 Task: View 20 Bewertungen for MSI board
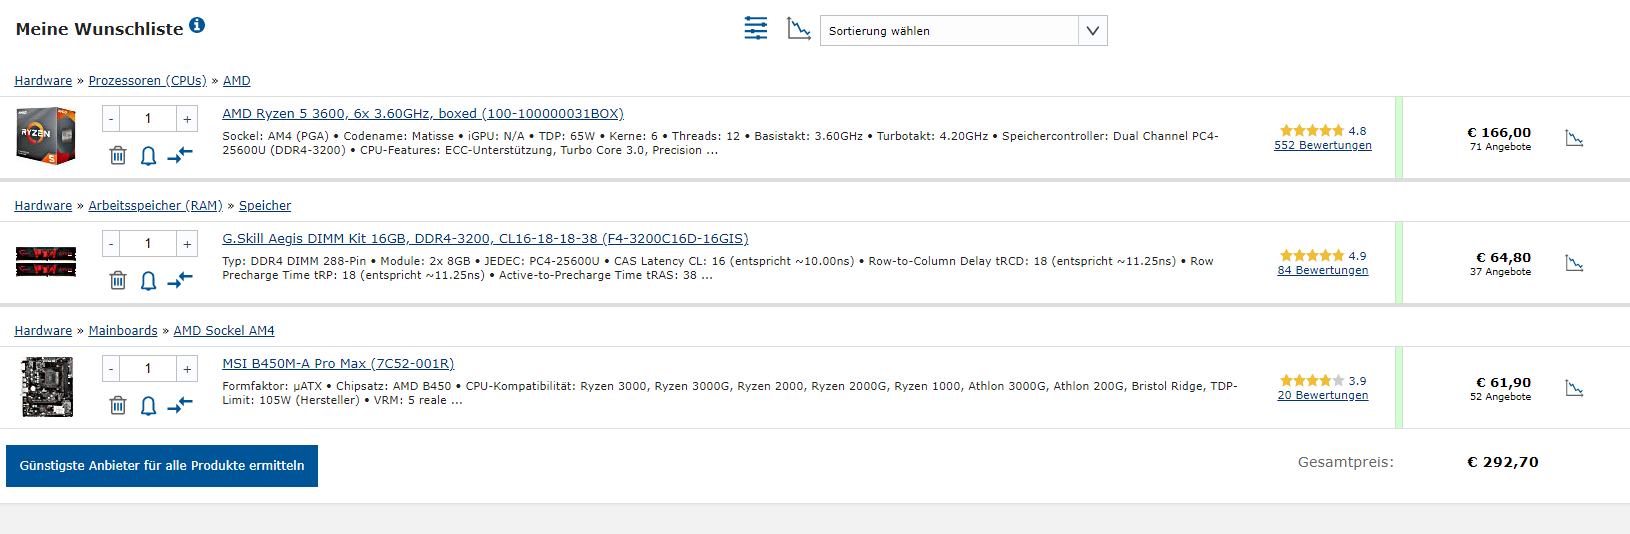[1323, 396]
